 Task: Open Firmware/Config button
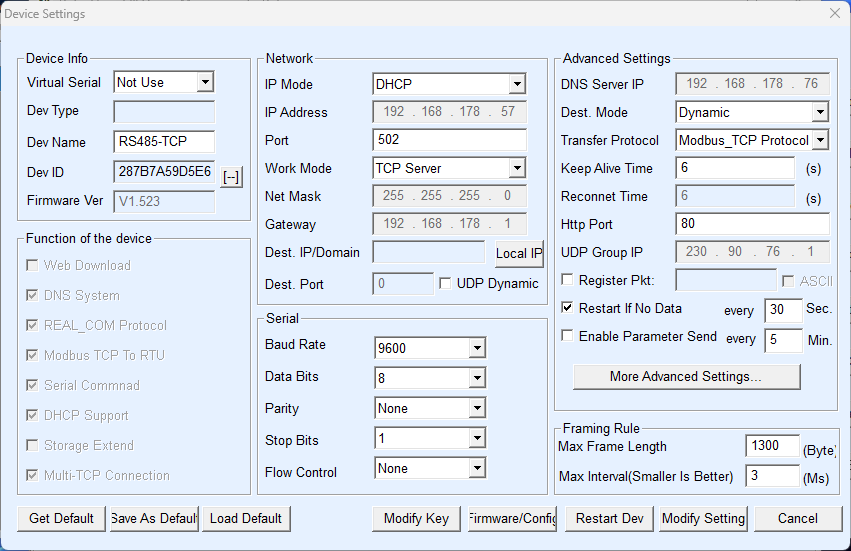(x=512, y=518)
